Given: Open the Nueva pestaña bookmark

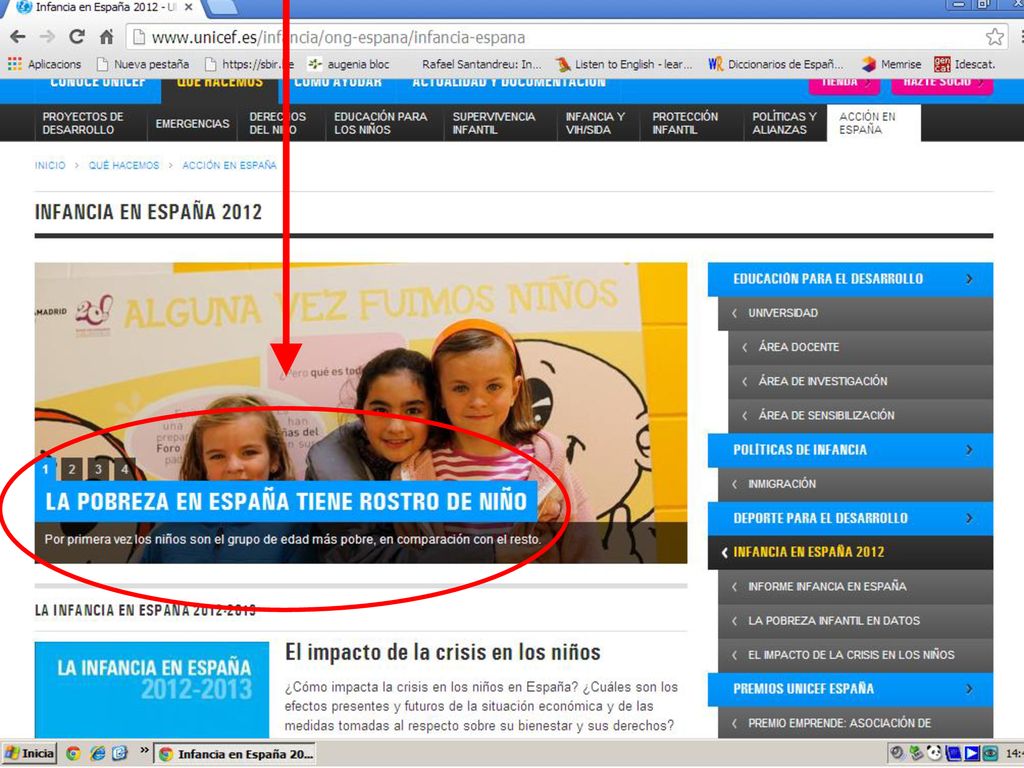Looking at the screenshot, I should pyautogui.click(x=143, y=64).
